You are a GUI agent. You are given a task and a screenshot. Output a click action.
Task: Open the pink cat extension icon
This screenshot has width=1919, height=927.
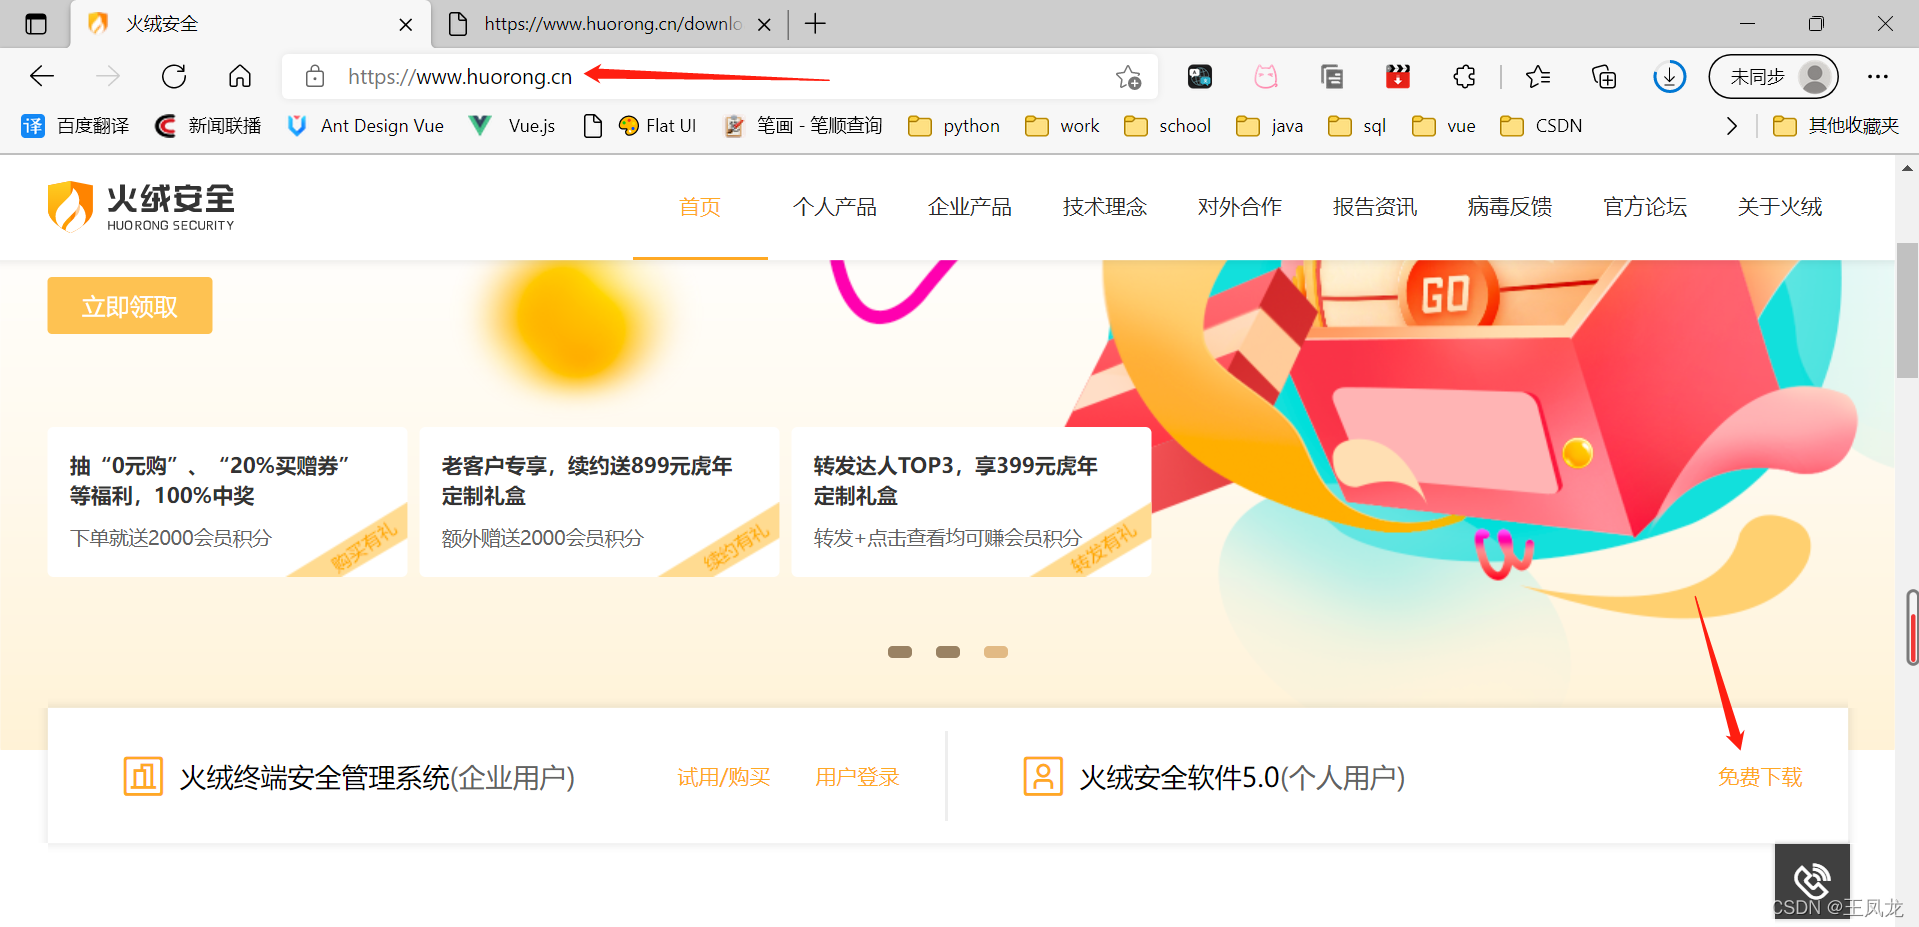(1266, 76)
